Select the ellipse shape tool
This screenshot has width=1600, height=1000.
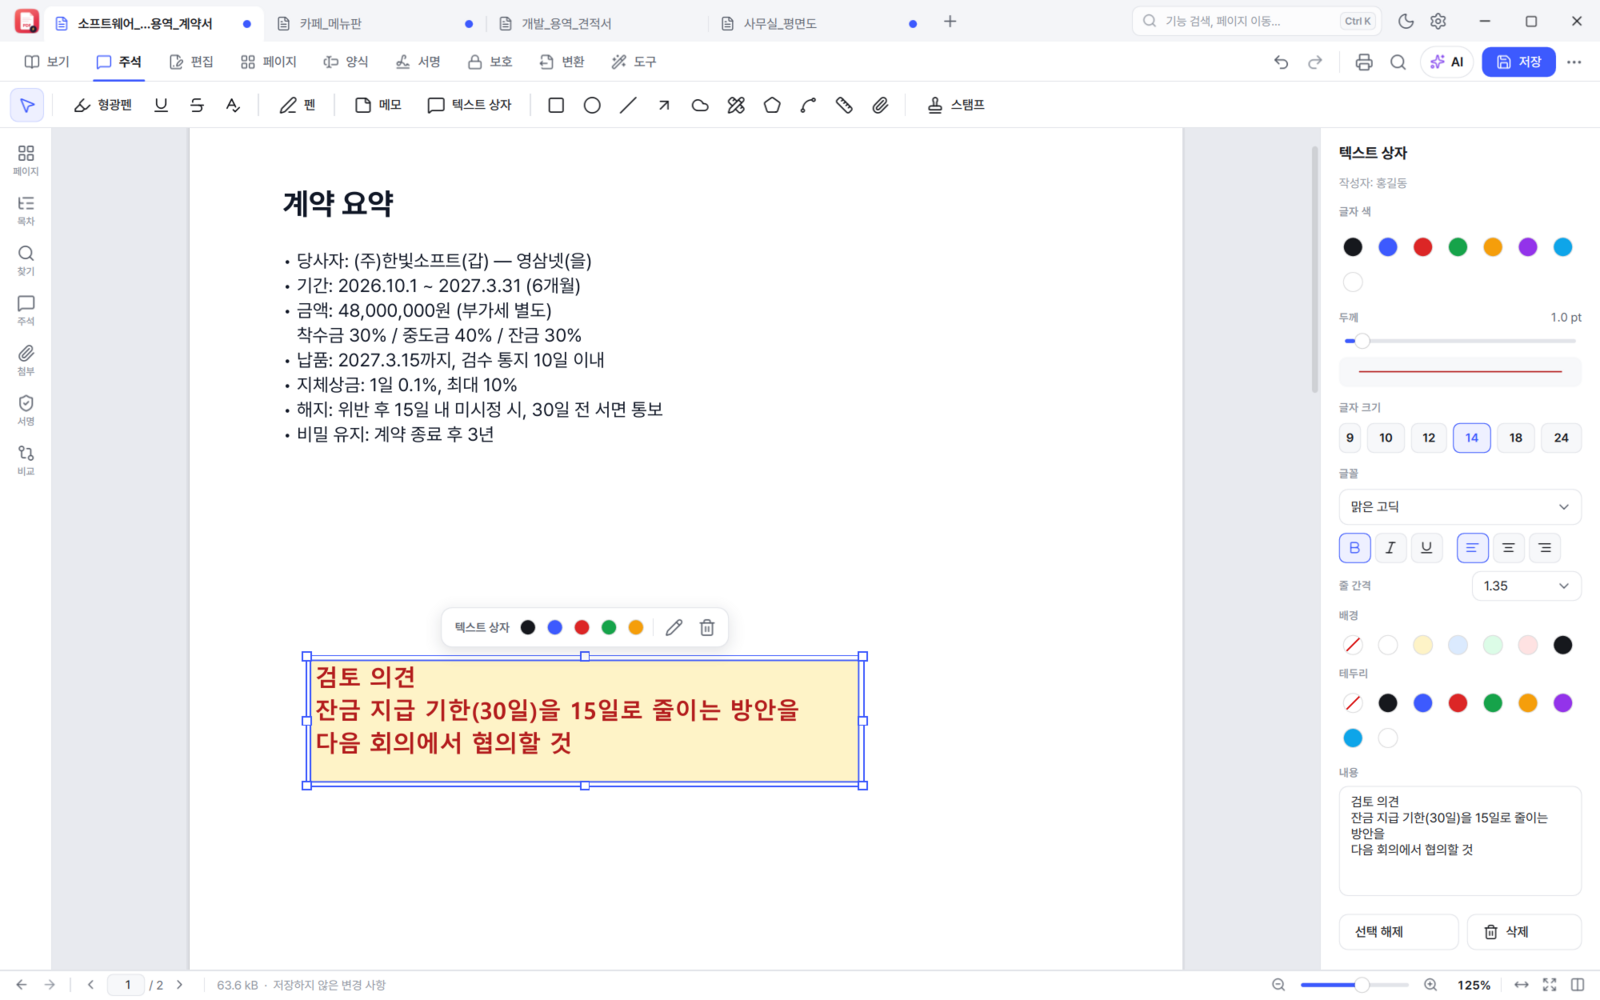click(592, 105)
